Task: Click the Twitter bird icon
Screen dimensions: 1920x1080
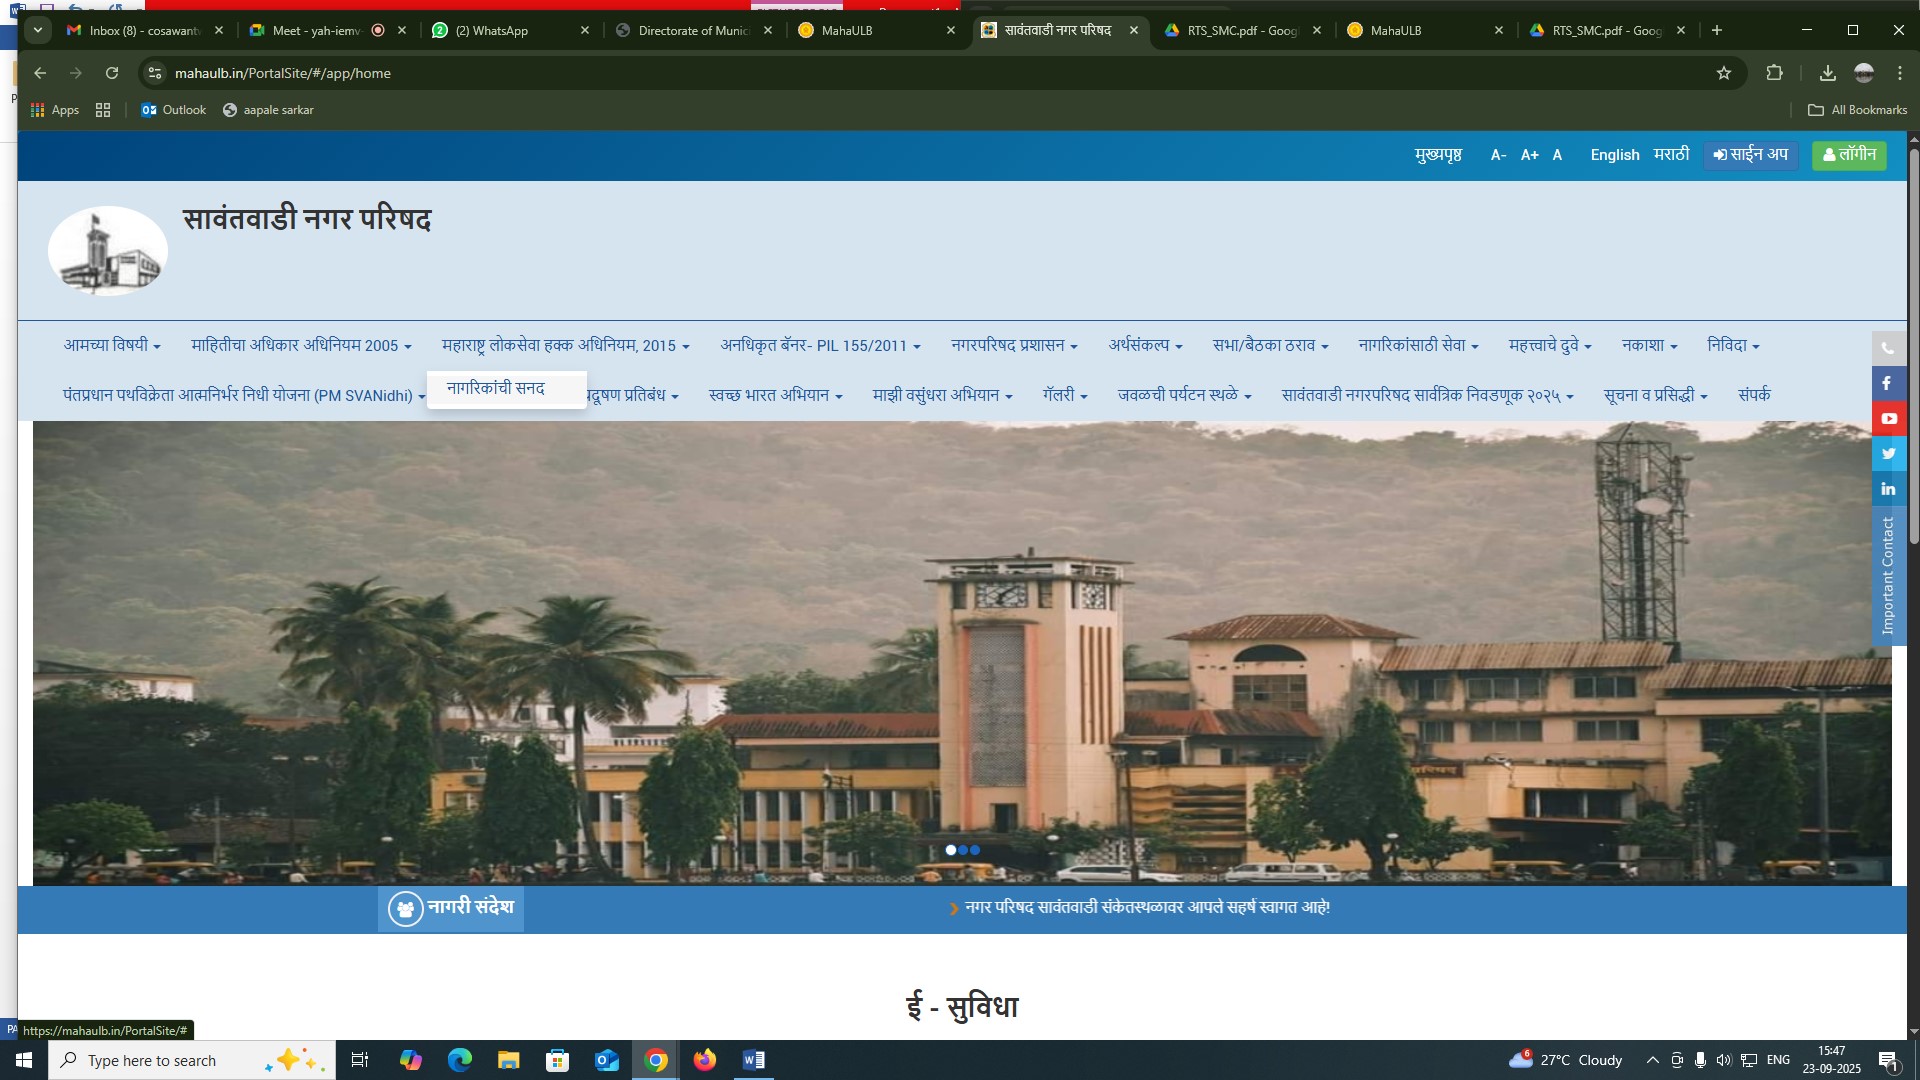Action: pyautogui.click(x=1888, y=454)
